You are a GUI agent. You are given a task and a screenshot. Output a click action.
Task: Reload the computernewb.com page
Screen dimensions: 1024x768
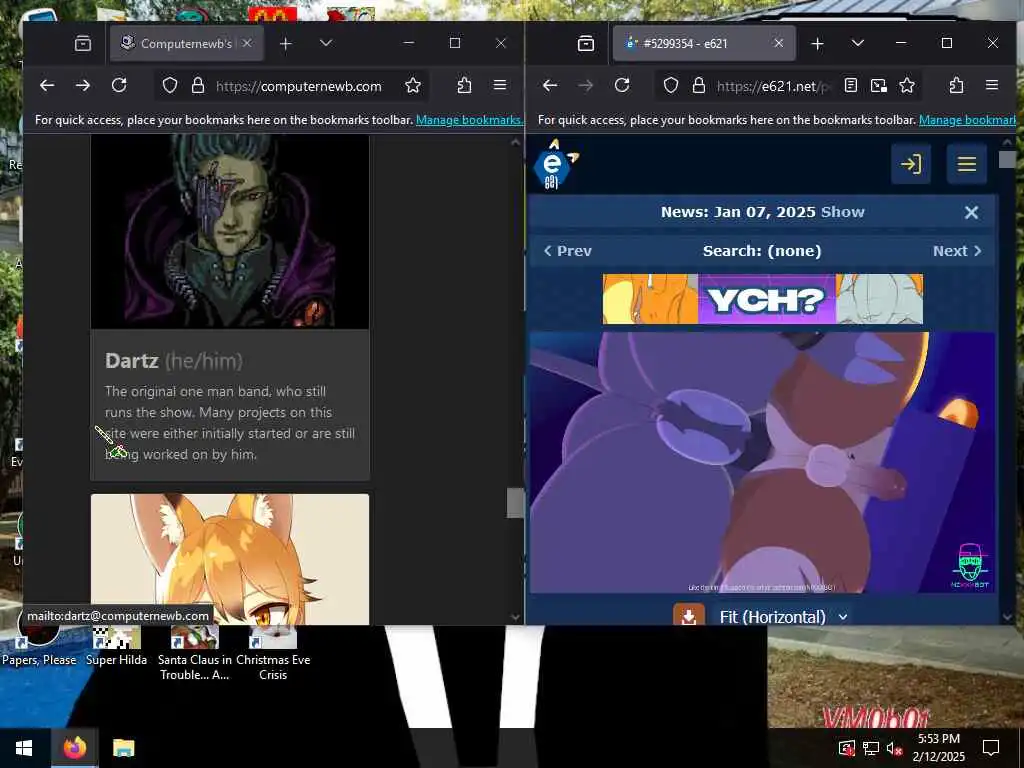point(119,86)
